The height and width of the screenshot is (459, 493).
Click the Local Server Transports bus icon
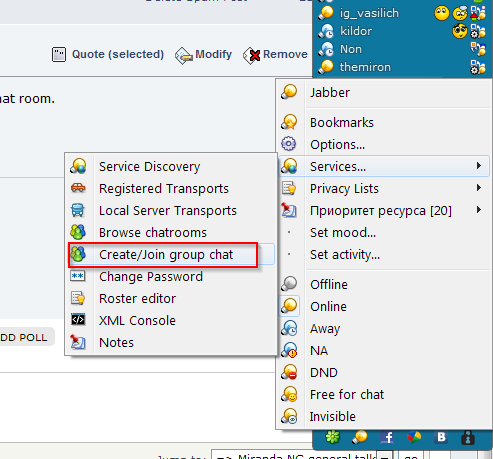(x=78, y=210)
